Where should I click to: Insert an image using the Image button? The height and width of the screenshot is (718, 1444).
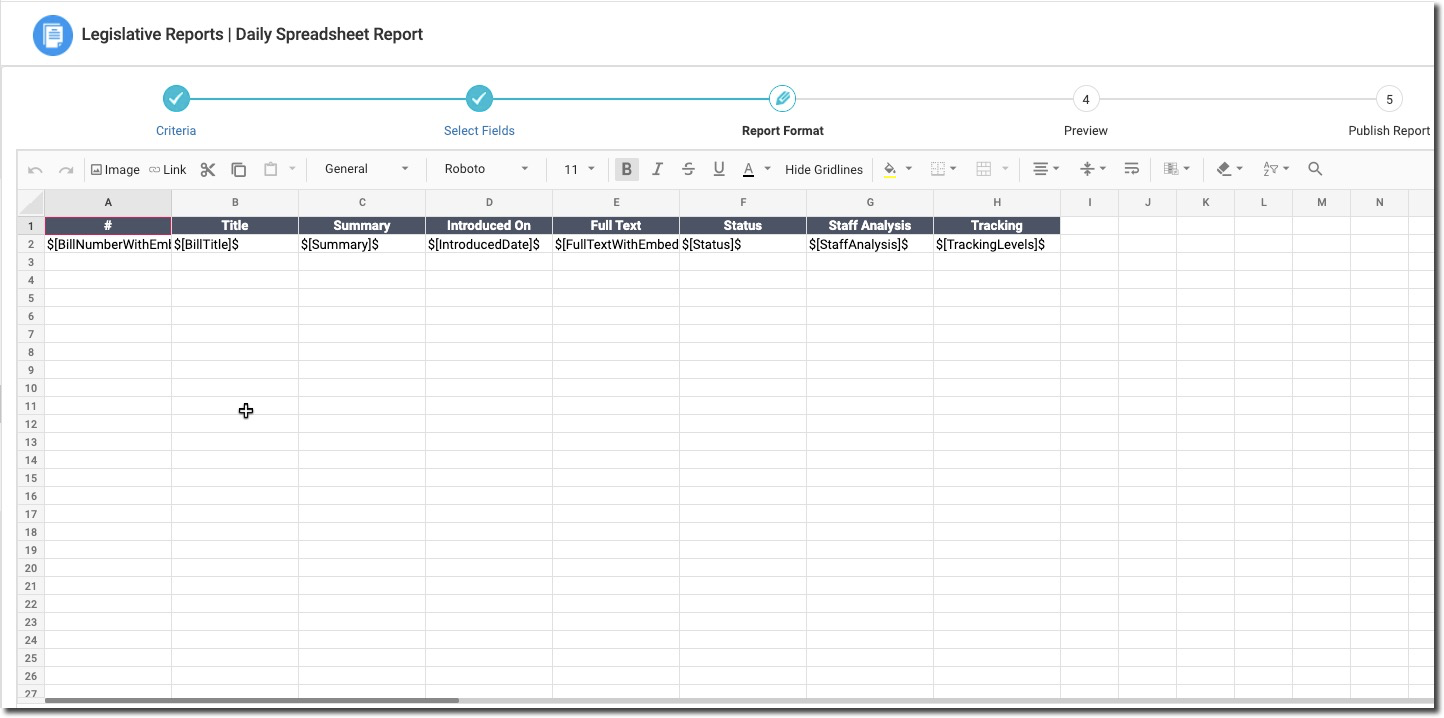pos(115,170)
